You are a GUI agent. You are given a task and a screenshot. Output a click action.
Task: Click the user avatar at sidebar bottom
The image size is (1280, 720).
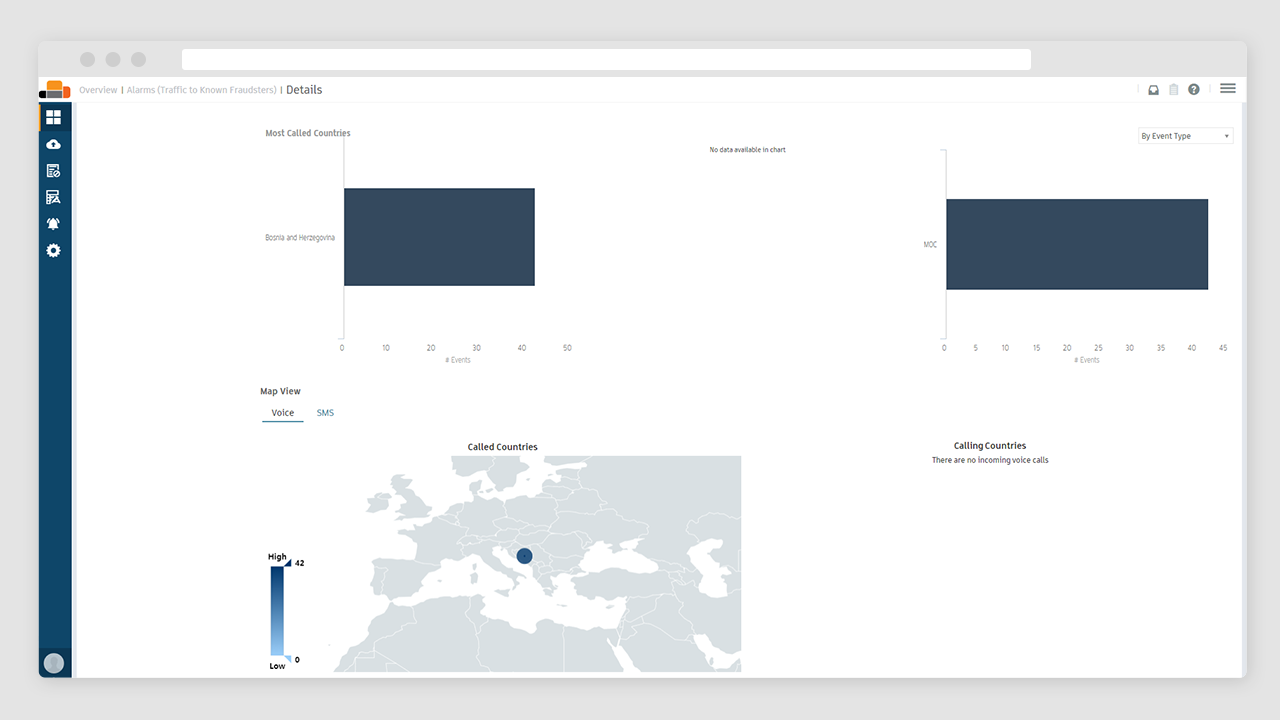click(x=54, y=663)
